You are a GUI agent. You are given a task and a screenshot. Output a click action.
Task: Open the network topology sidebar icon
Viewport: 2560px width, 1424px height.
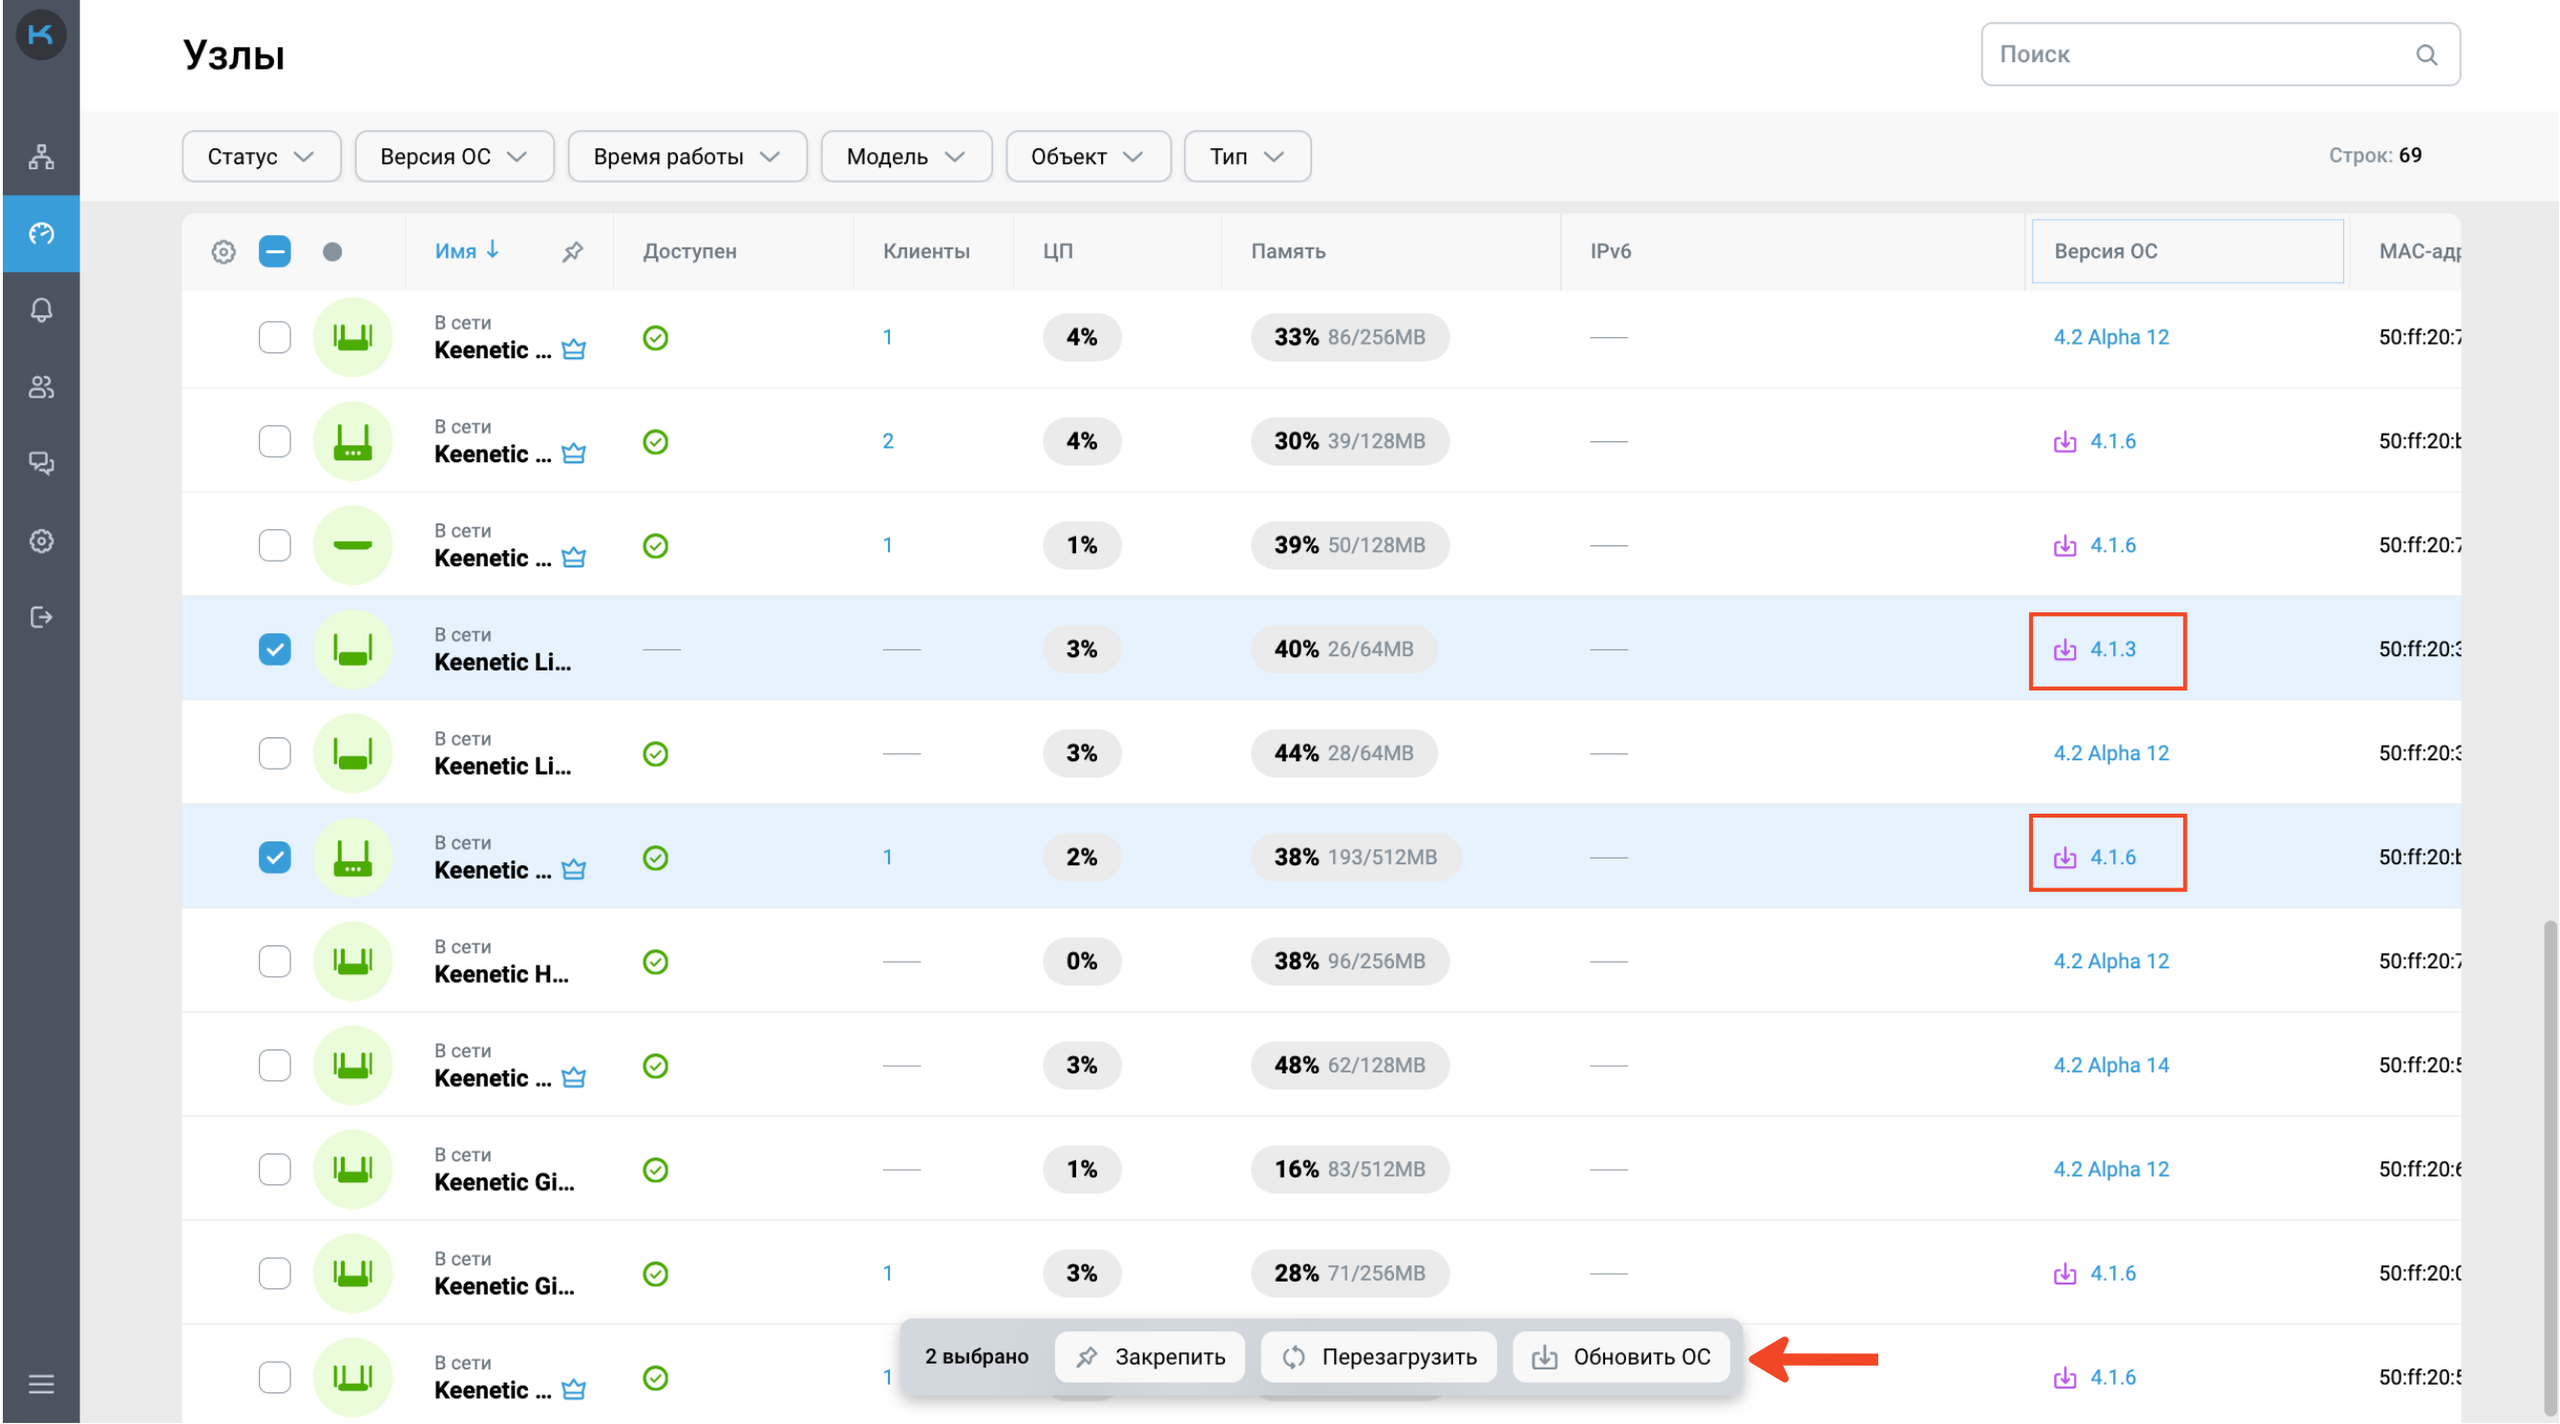pyautogui.click(x=41, y=157)
